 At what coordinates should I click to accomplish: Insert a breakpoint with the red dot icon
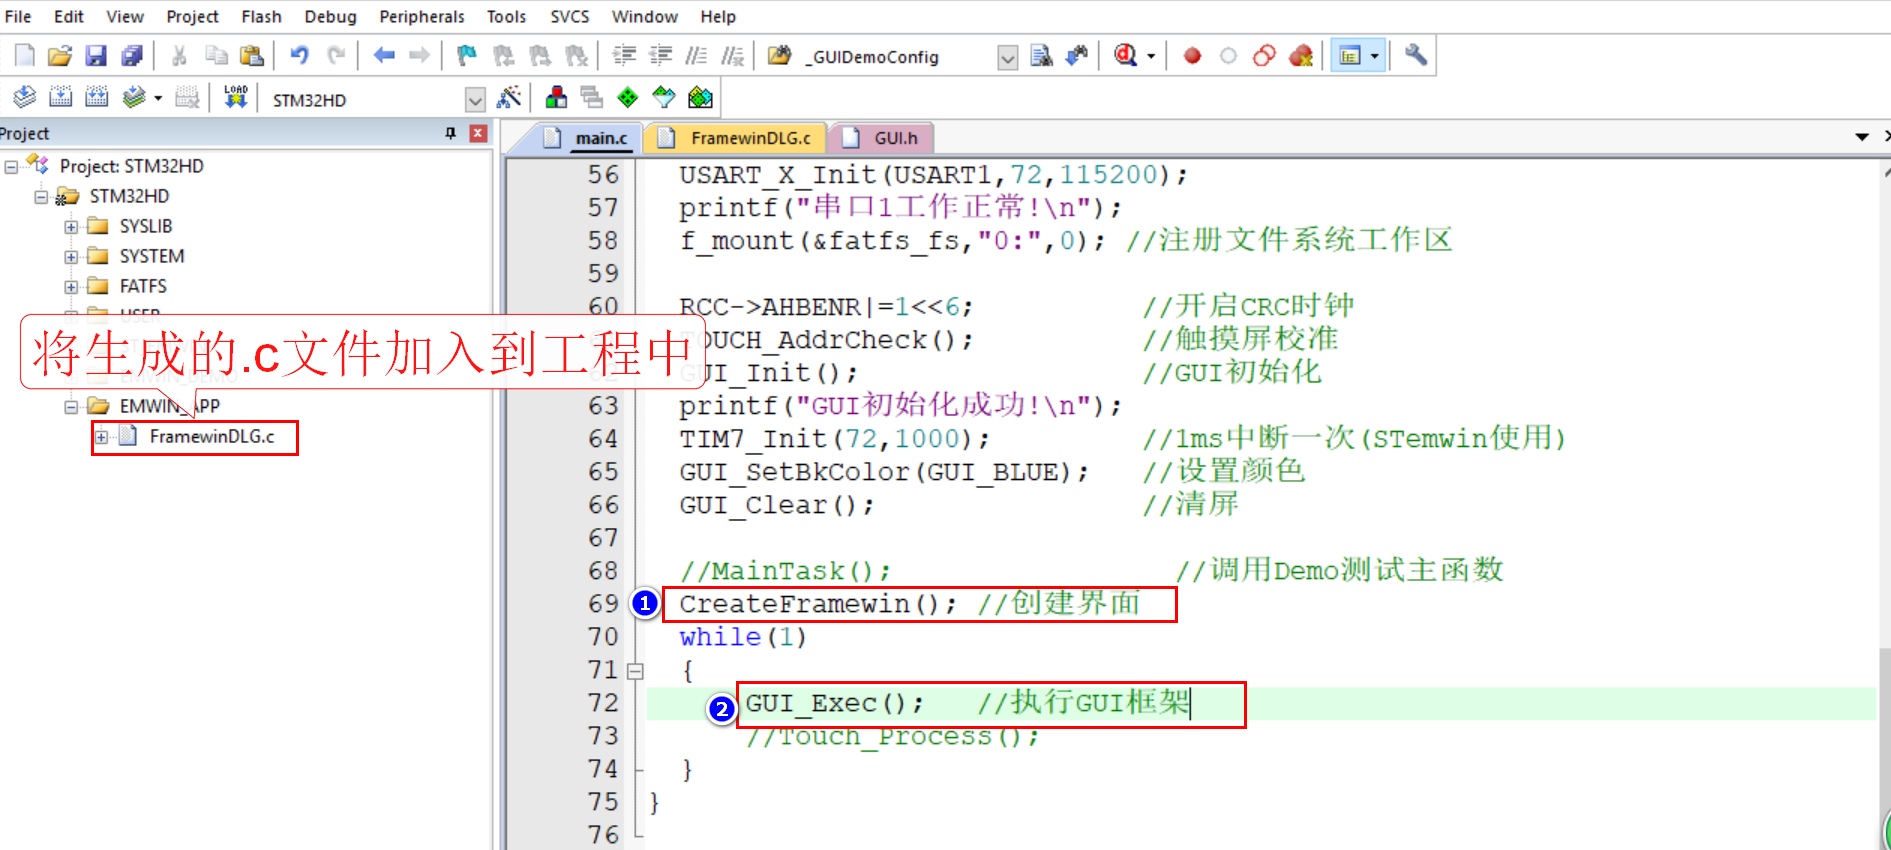click(1192, 56)
